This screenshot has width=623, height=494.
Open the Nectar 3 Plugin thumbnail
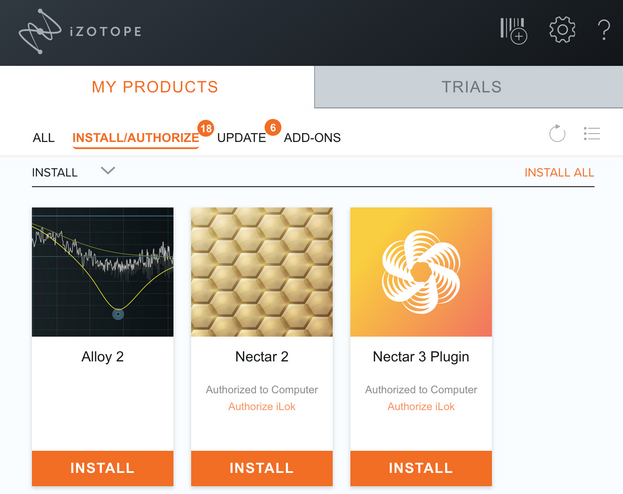tap(421, 272)
